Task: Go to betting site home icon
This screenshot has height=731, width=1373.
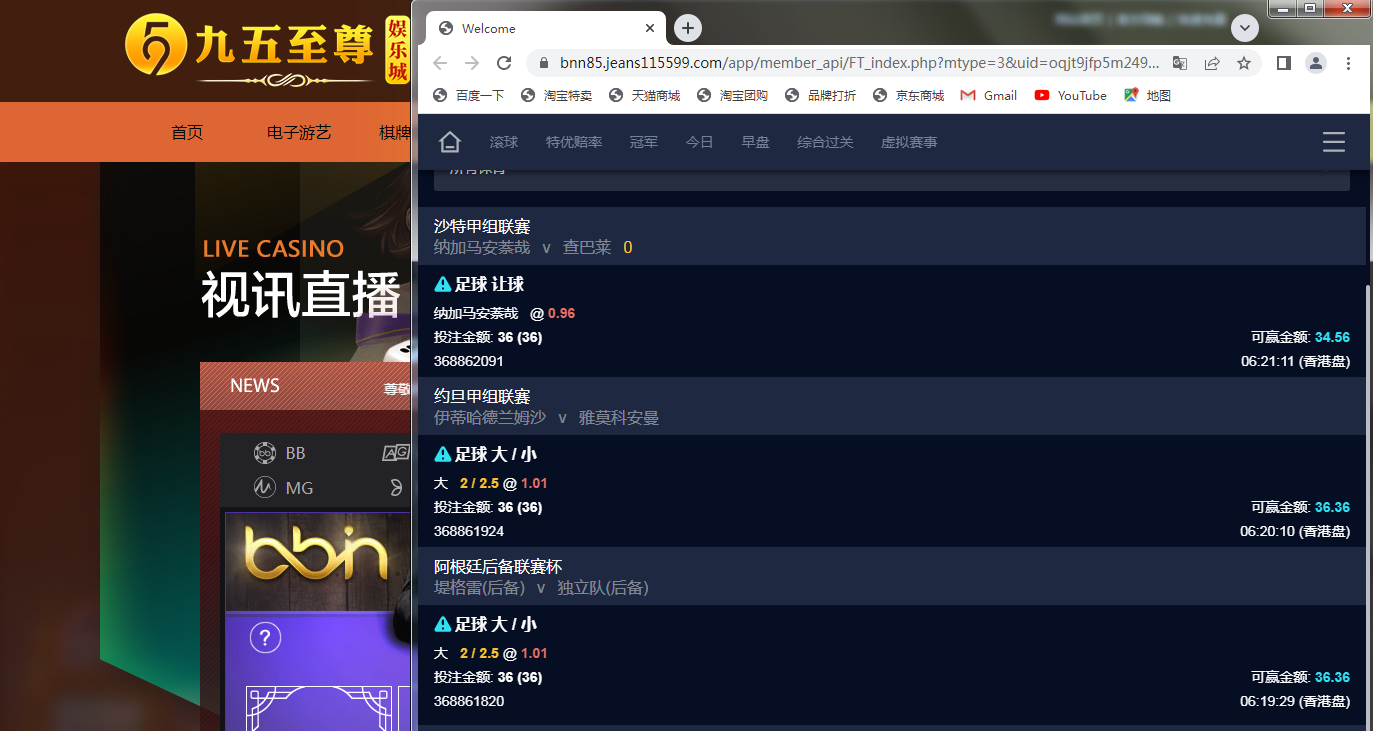Action: [450, 142]
